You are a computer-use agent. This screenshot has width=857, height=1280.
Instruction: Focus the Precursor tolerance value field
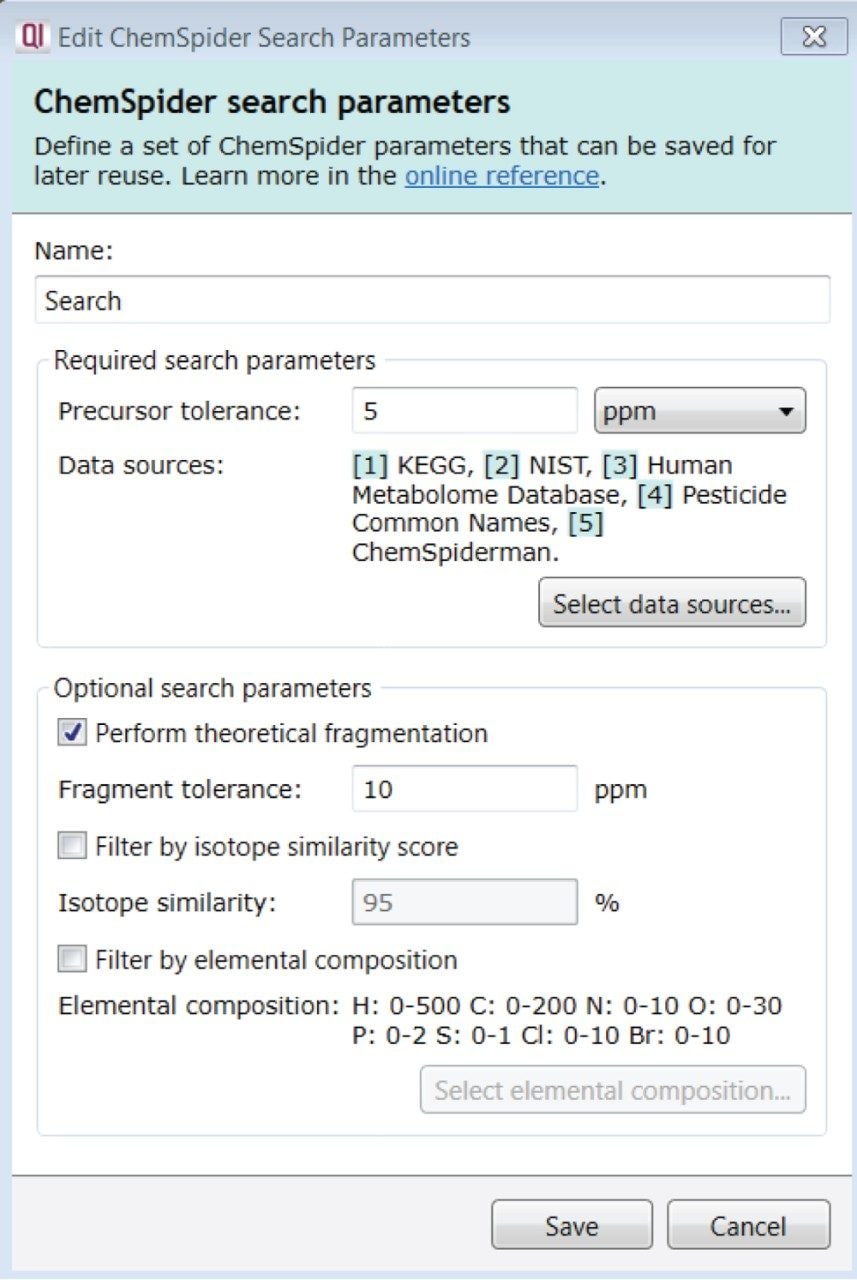[x=465, y=411]
